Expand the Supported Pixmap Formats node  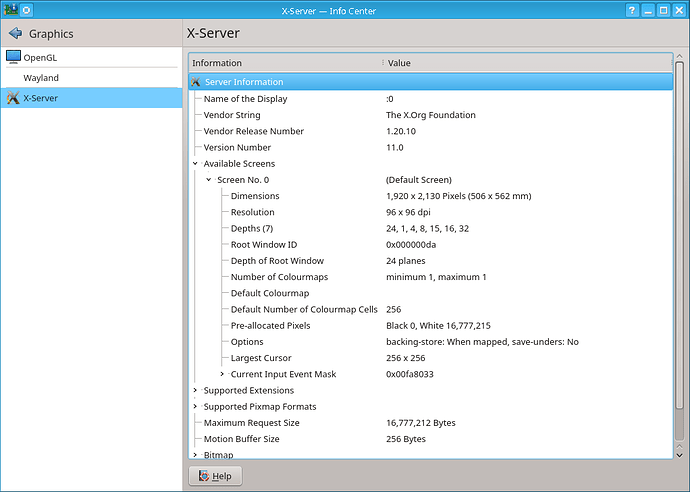[x=195, y=406]
